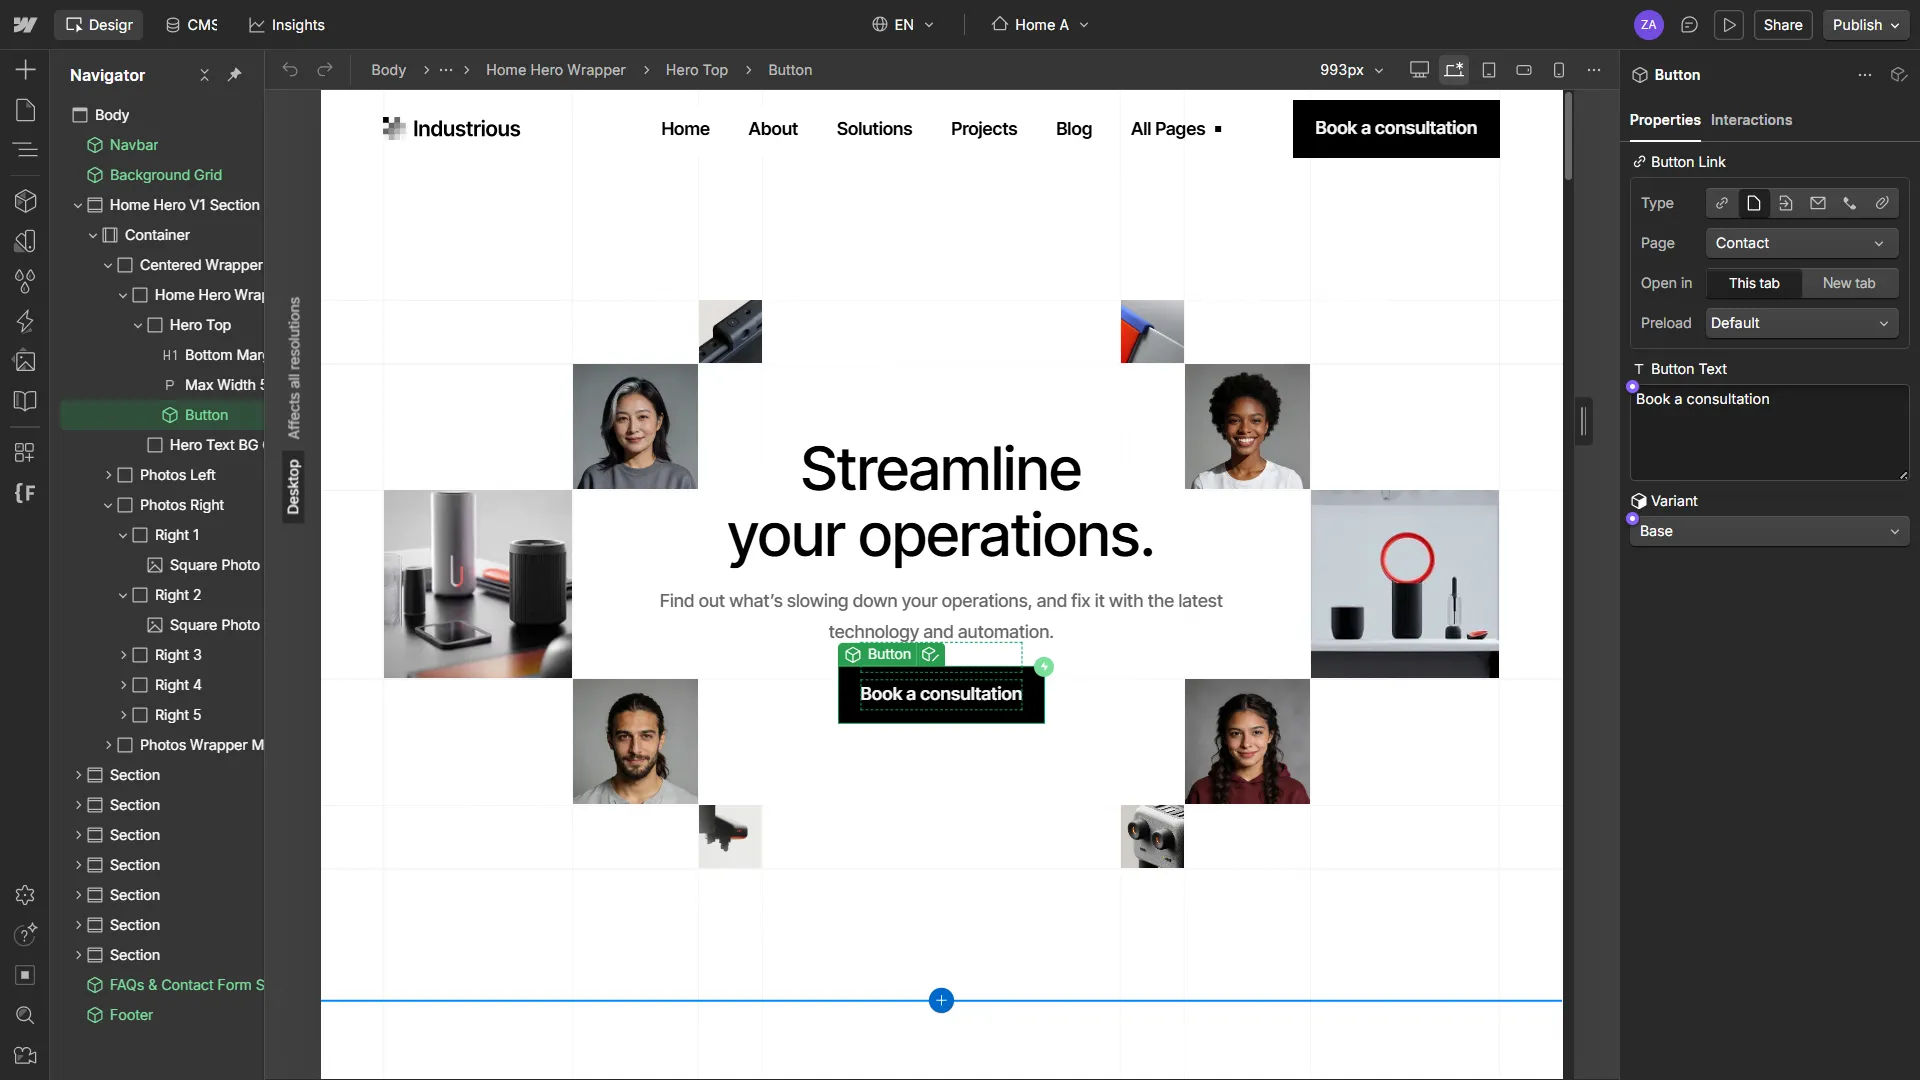
Task: Switch to the CMS tab
Action: 191,25
